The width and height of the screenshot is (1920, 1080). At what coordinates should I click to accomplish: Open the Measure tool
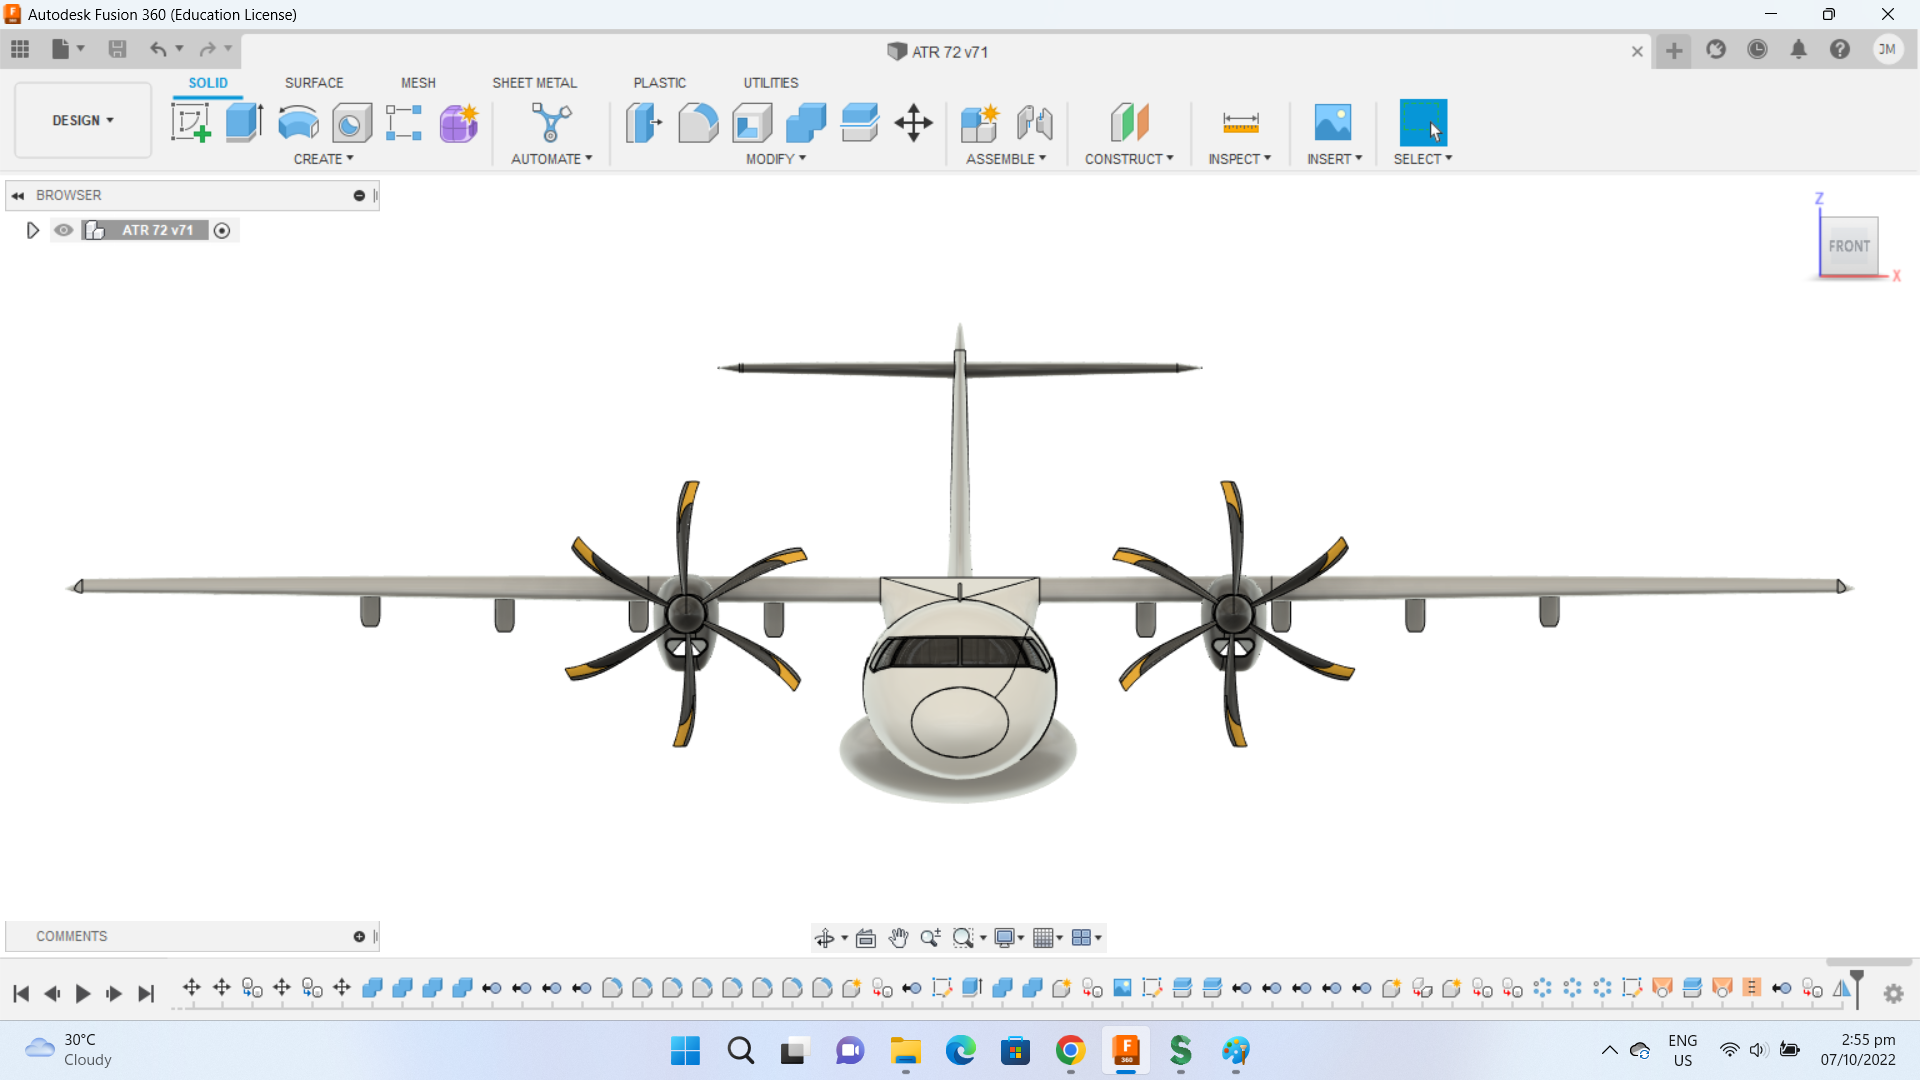pyautogui.click(x=1240, y=123)
